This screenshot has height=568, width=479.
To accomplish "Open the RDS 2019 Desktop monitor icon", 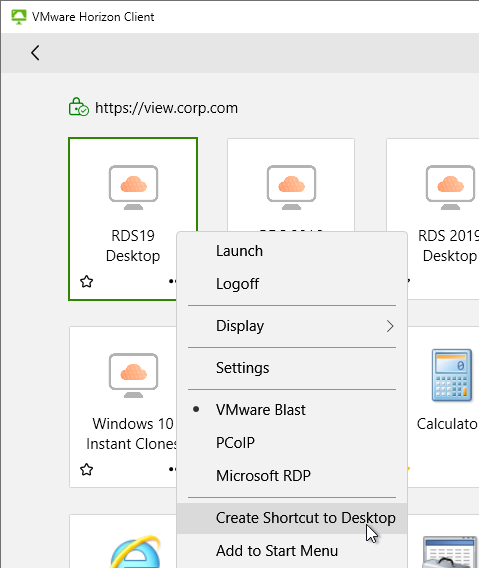I will point(450,187).
